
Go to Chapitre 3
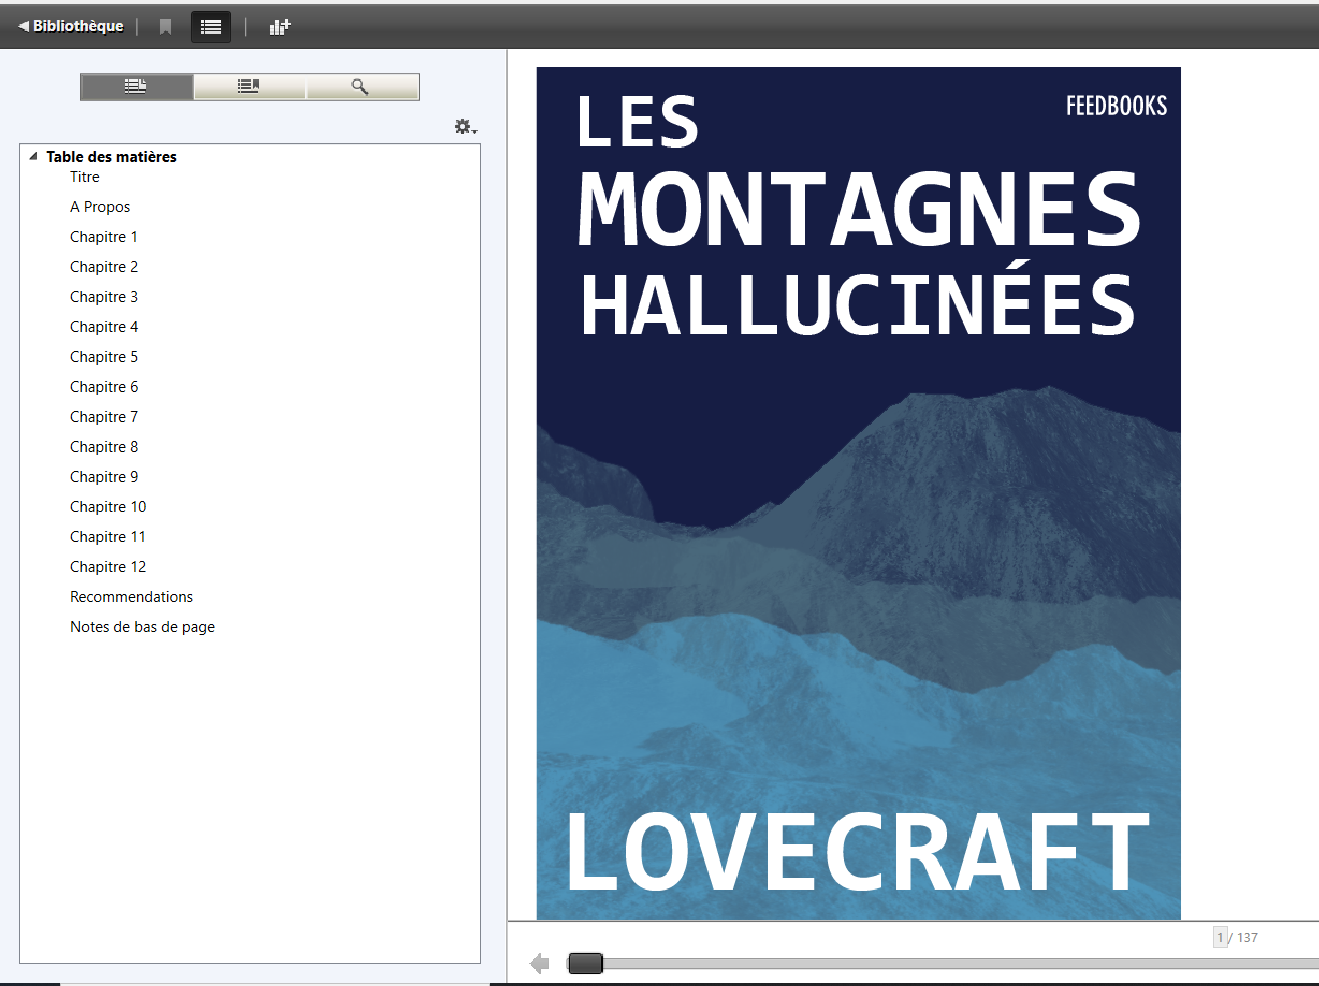pyautogui.click(x=104, y=297)
